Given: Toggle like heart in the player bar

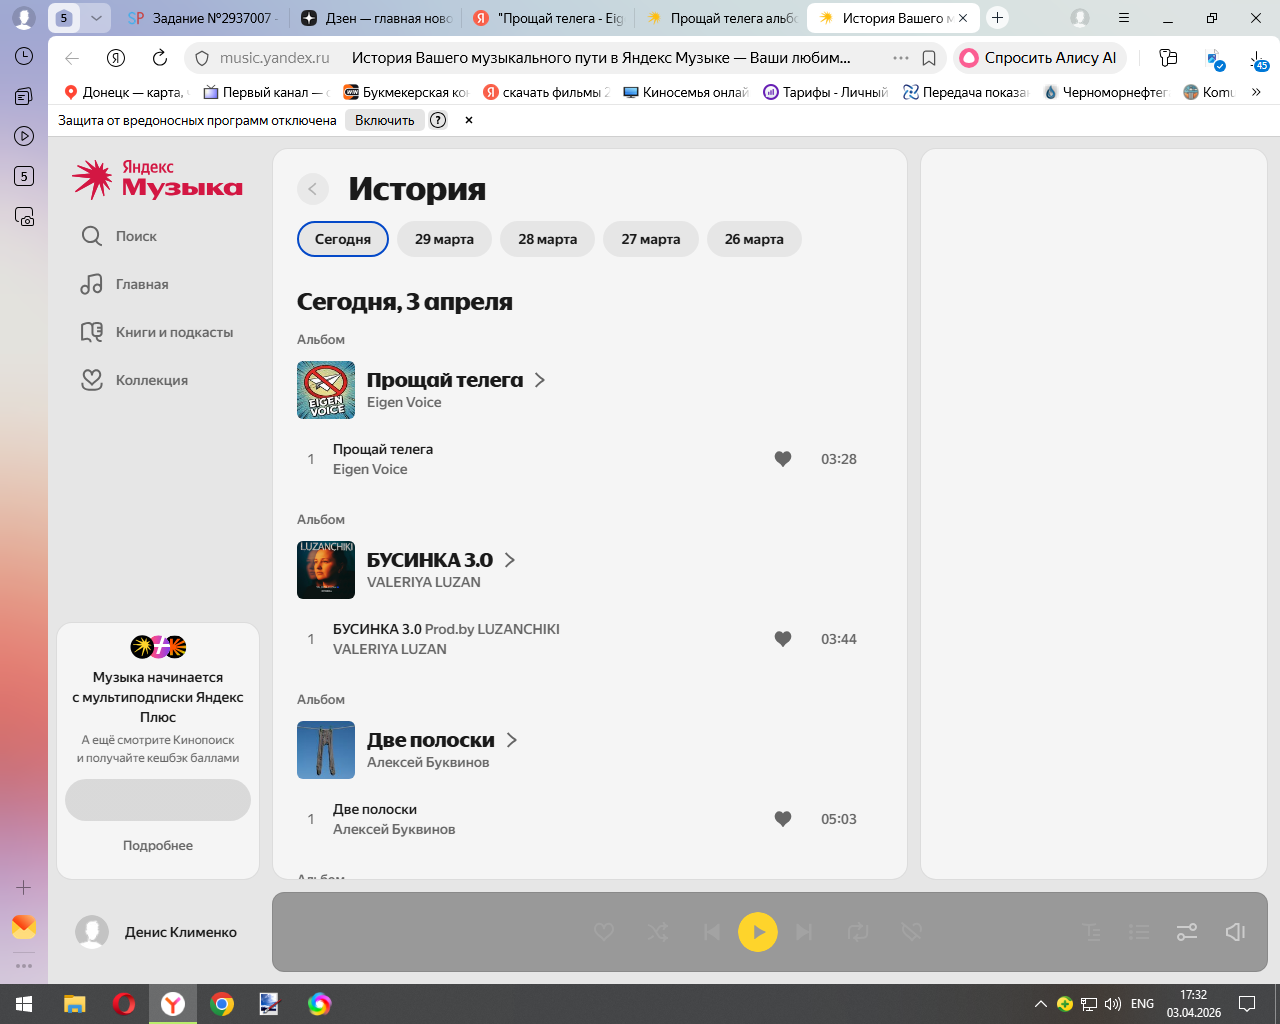Looking at the screenshot, I should point(604,932).
